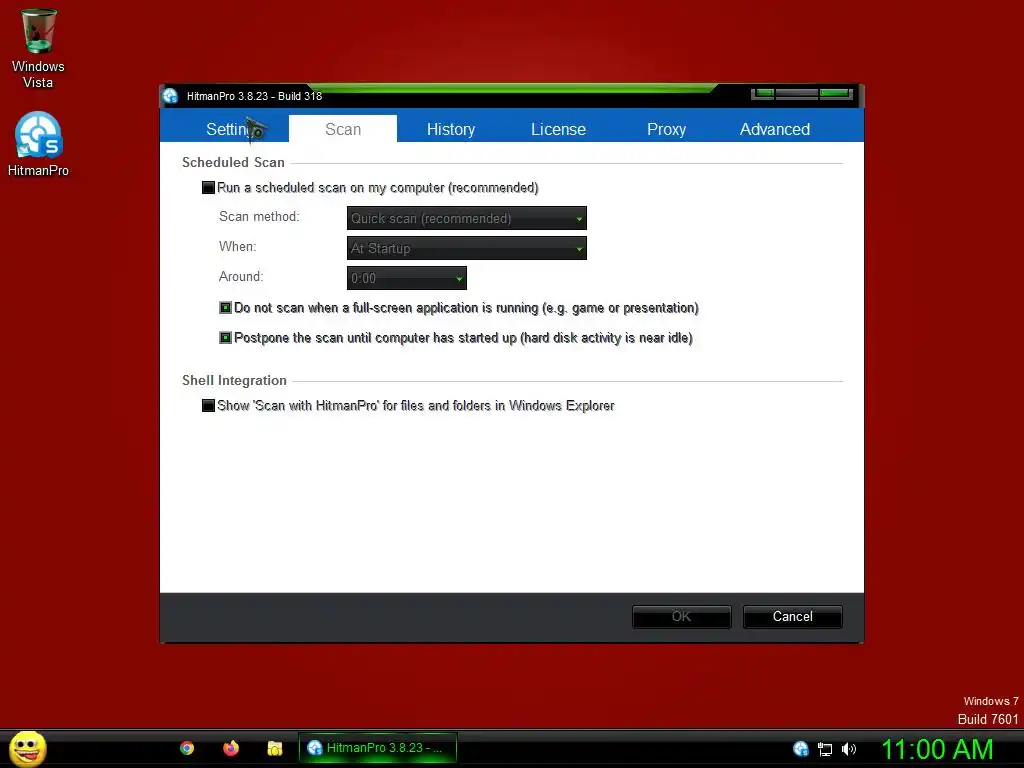Viewport: 1024px width, 768px height.
Task: Open the Windows Vista recycle bin desktop icon
Action: click(38, 48)
